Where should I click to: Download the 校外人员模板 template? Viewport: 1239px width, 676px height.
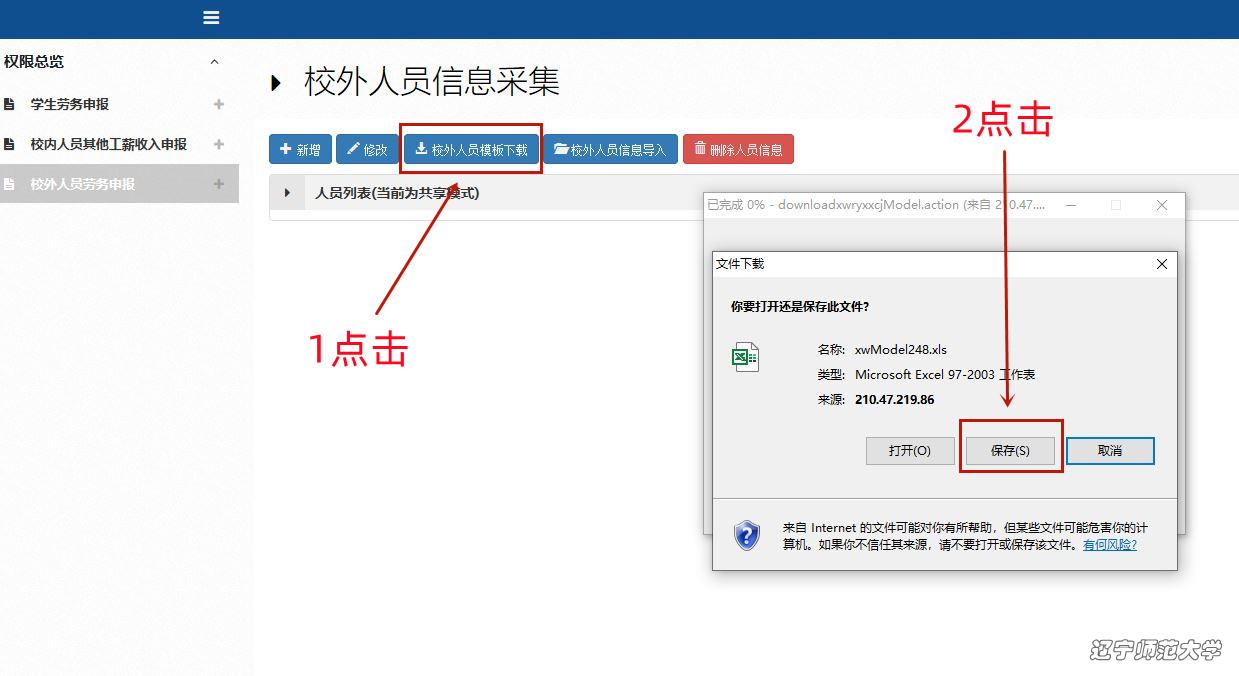coord(471,149)
